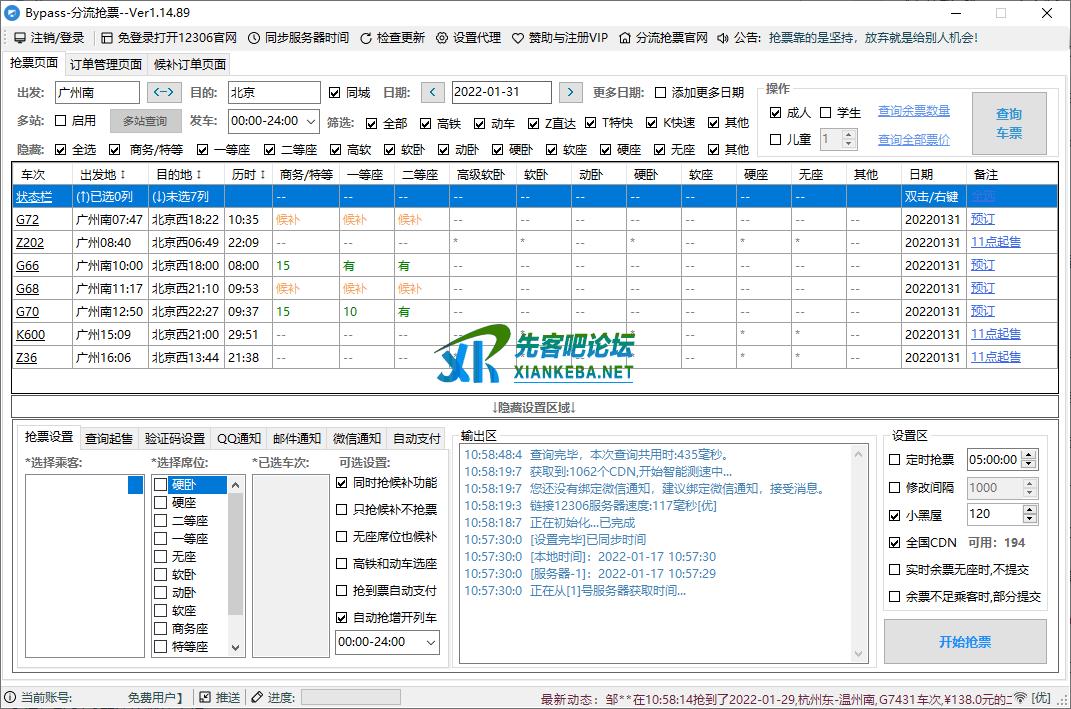The image size is (1071, 709).
Task: Open 12306 official site without login
Action: coord(107,38)
